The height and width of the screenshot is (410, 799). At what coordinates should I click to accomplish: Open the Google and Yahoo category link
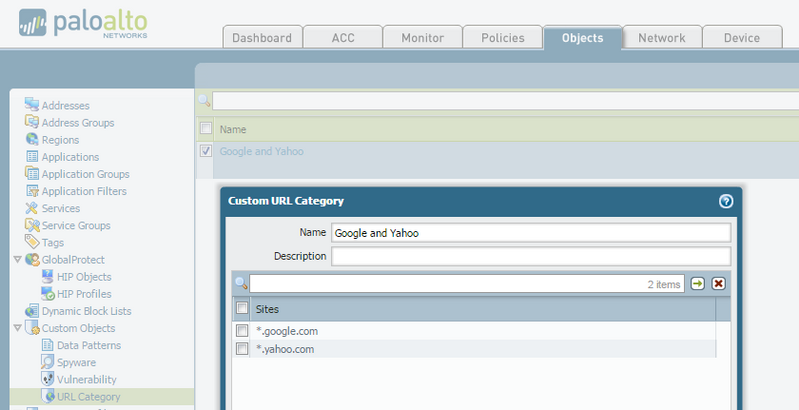click(x=261, y=152)
